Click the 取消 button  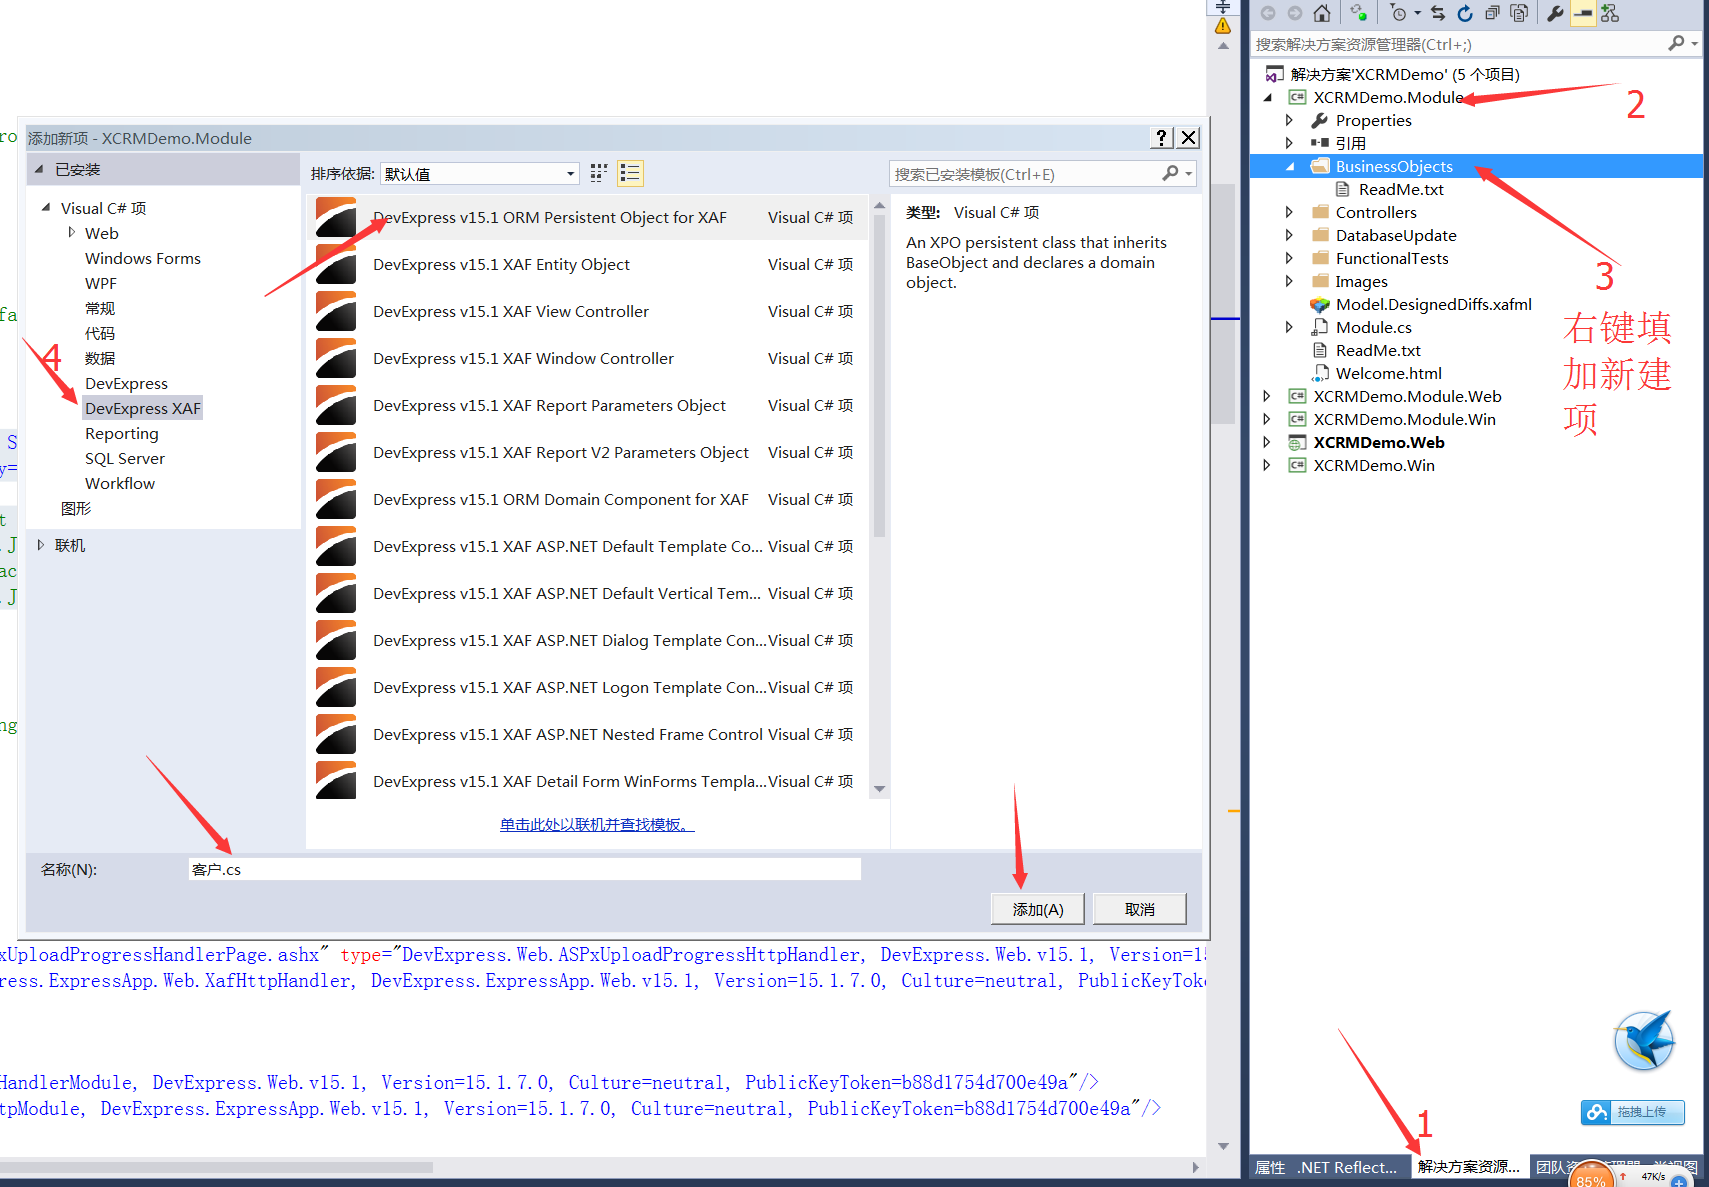click(1140, 909)
